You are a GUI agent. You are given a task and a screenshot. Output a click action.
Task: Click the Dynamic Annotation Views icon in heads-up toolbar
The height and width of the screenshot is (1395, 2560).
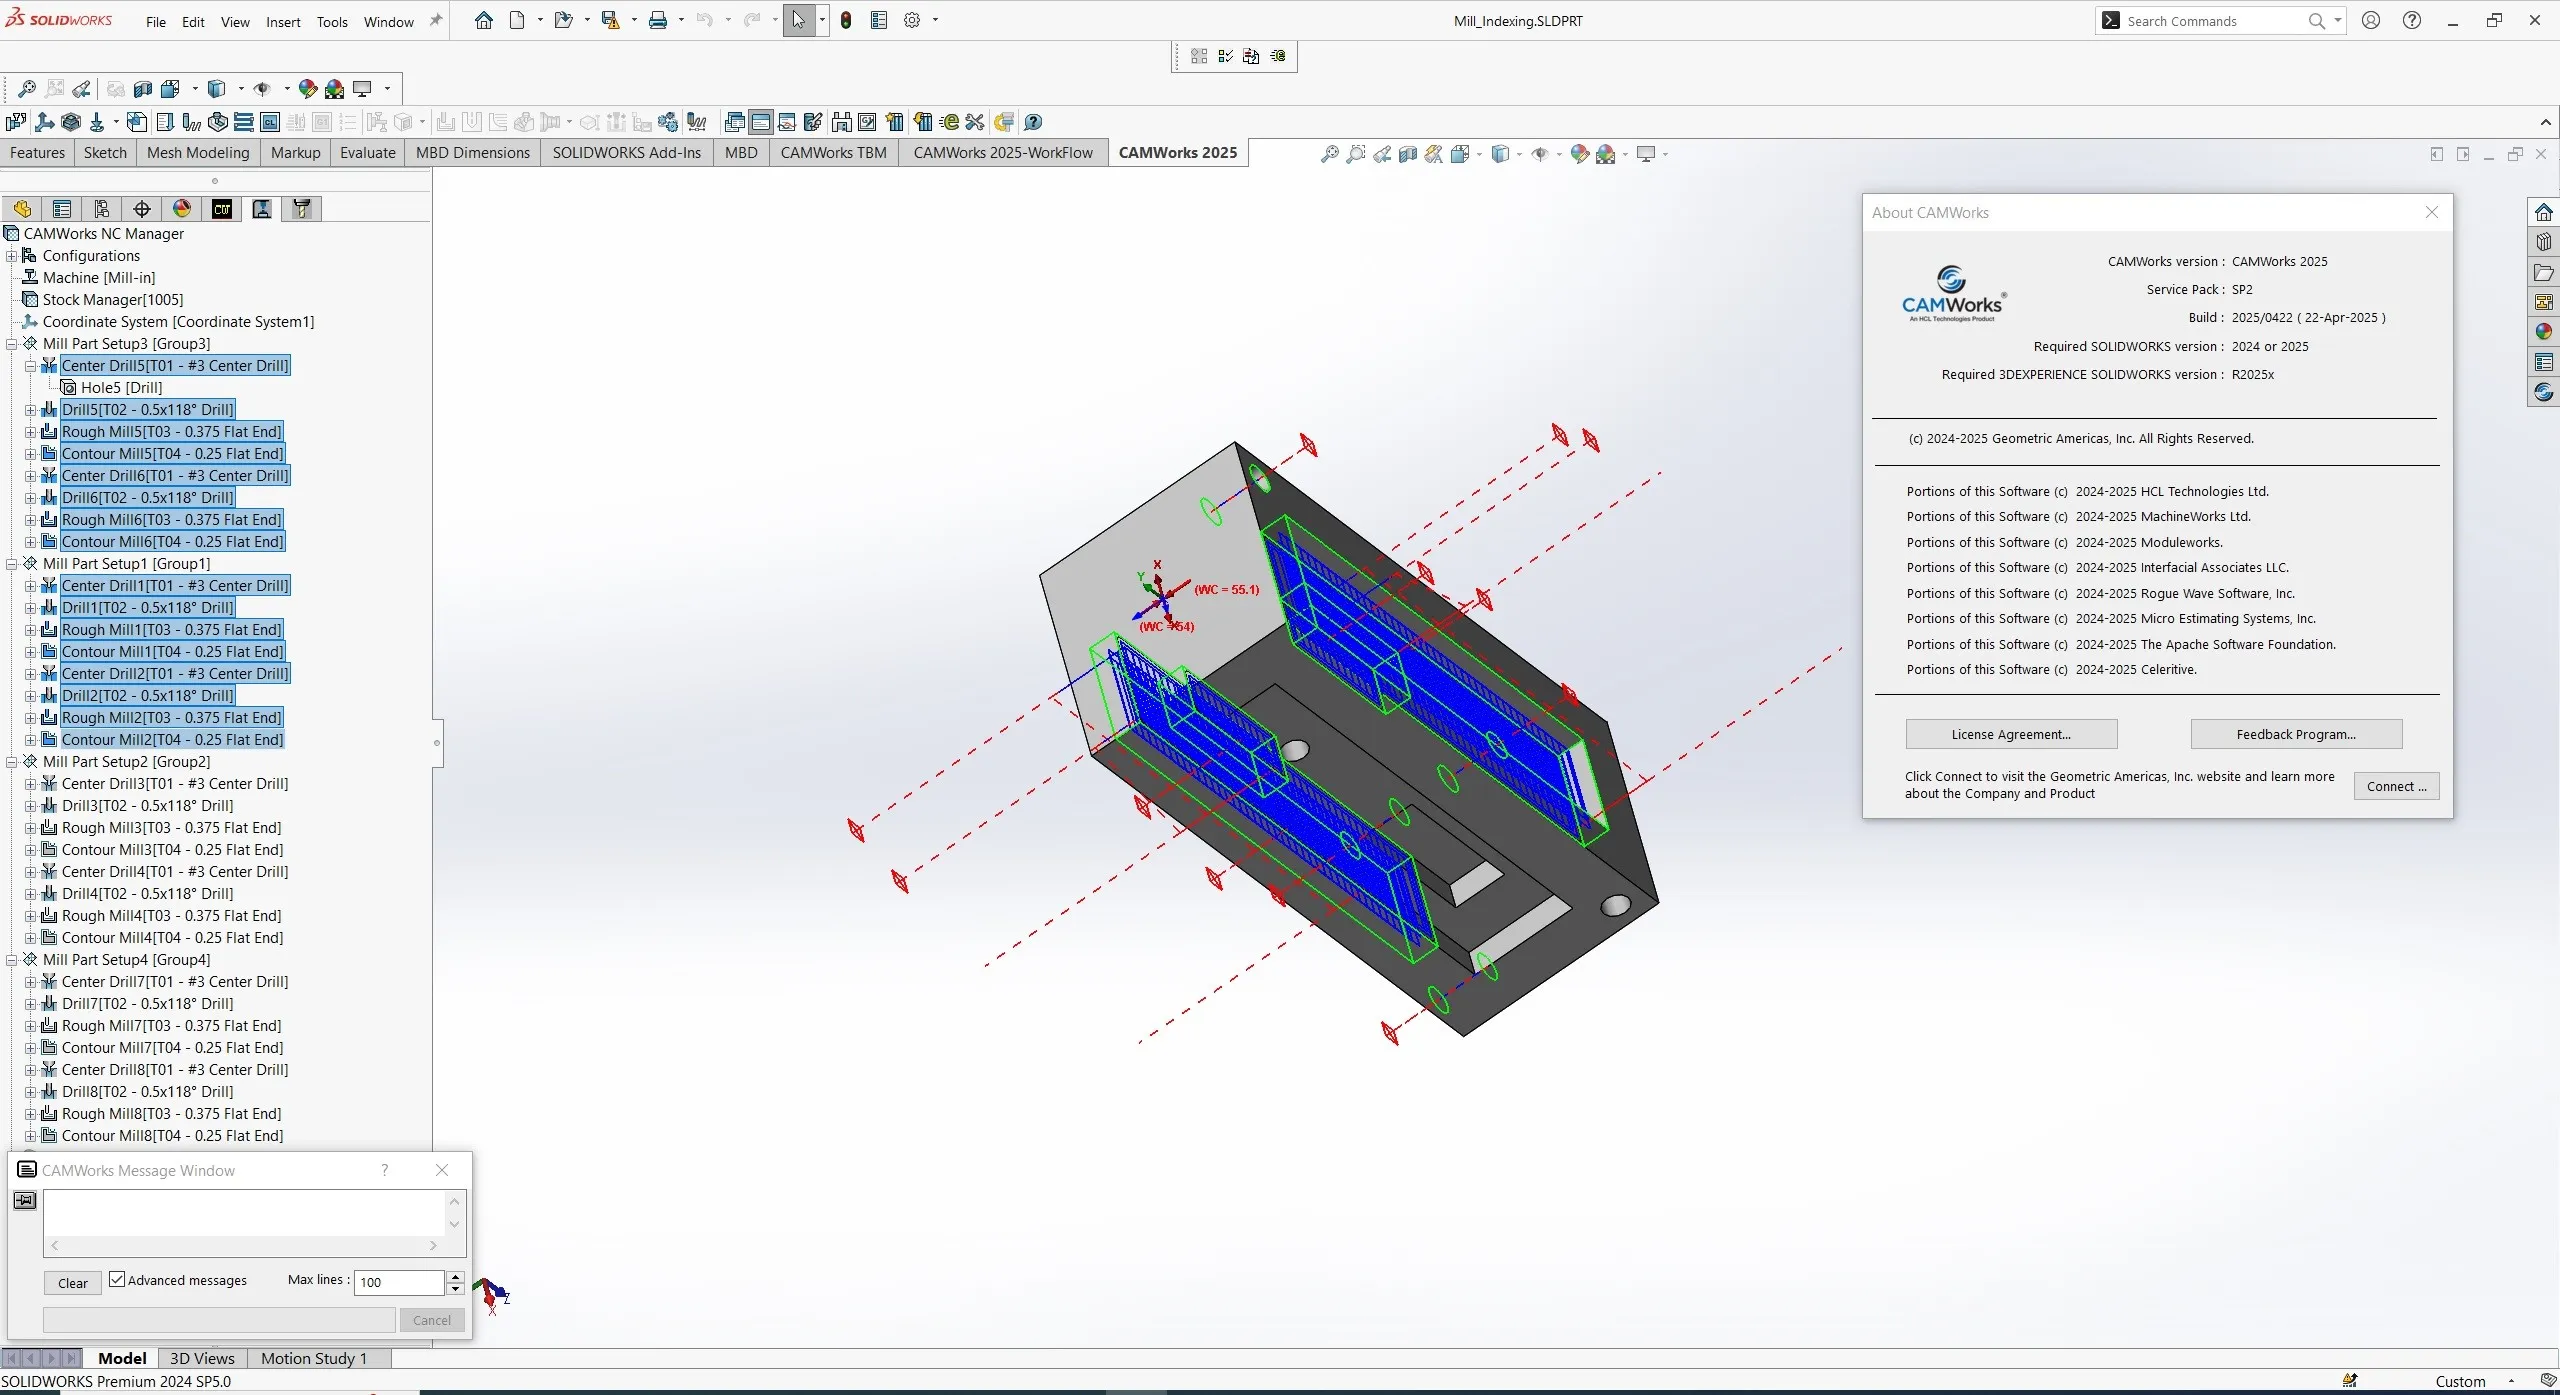point(1433,154)
